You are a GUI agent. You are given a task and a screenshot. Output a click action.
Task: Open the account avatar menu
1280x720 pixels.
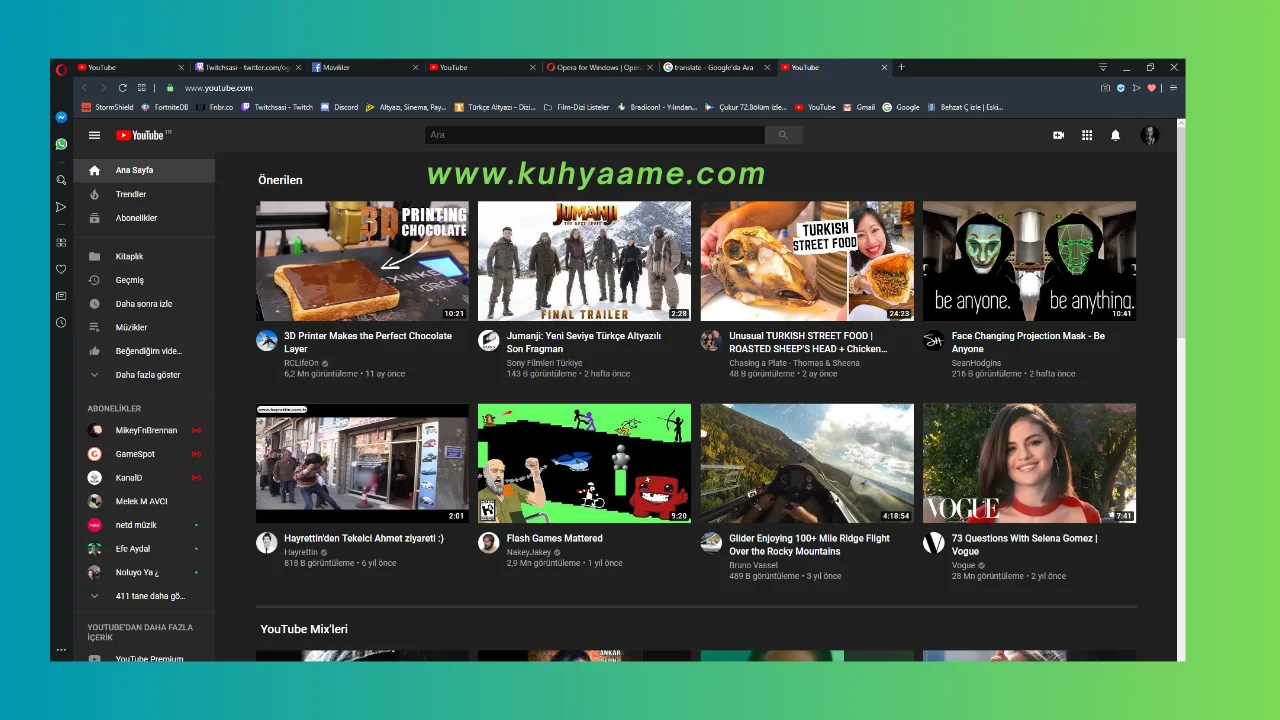pyautogui.click(x=1150, y=135)
